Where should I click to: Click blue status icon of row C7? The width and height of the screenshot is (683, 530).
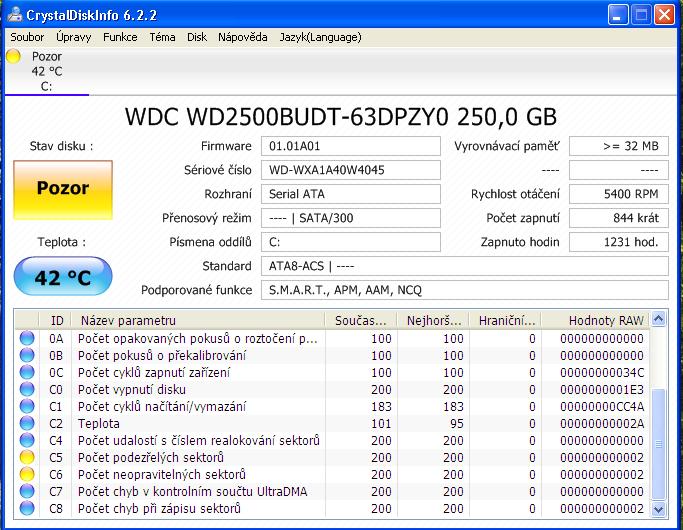tap(27, 491)
